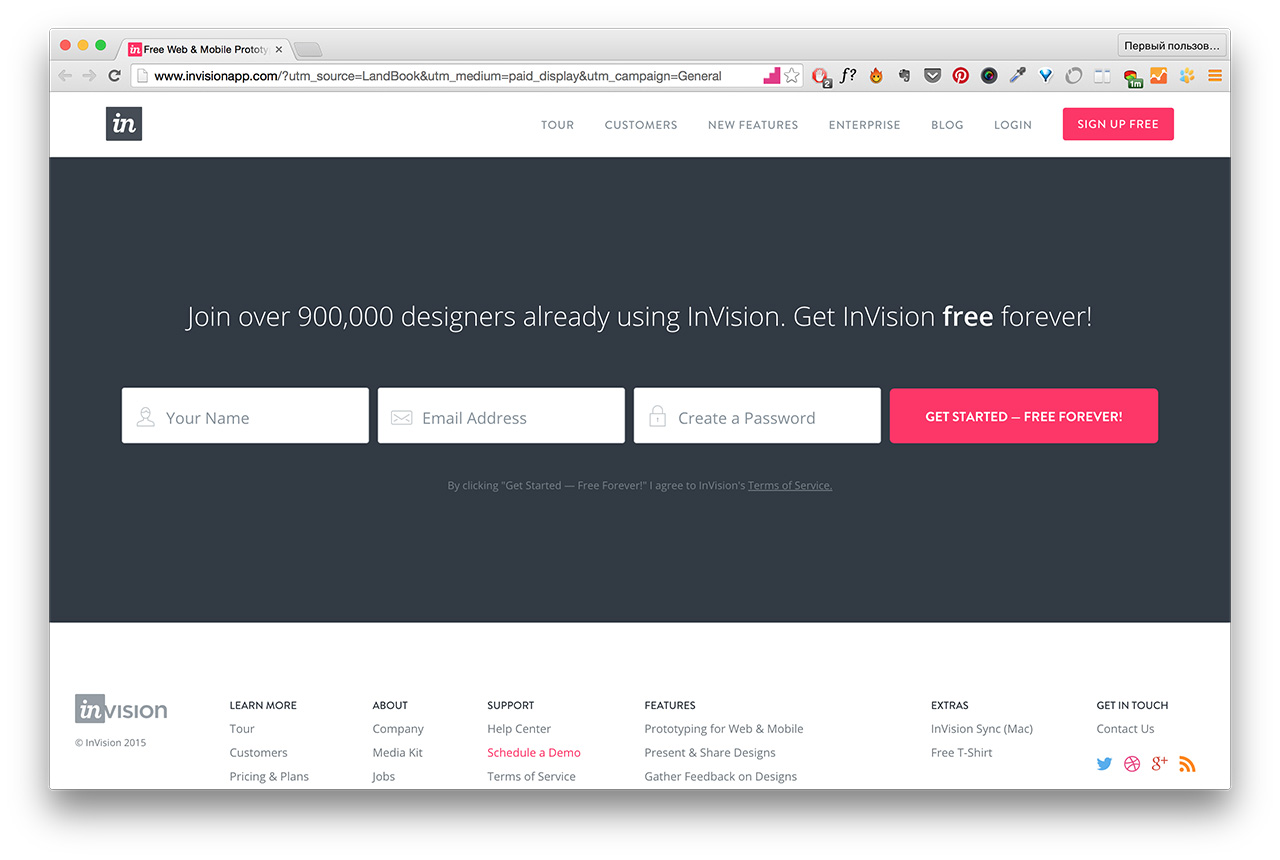Open the Terms of Service link below form
This screenshot has width=1280, height=860.
[x=789, y=486]
